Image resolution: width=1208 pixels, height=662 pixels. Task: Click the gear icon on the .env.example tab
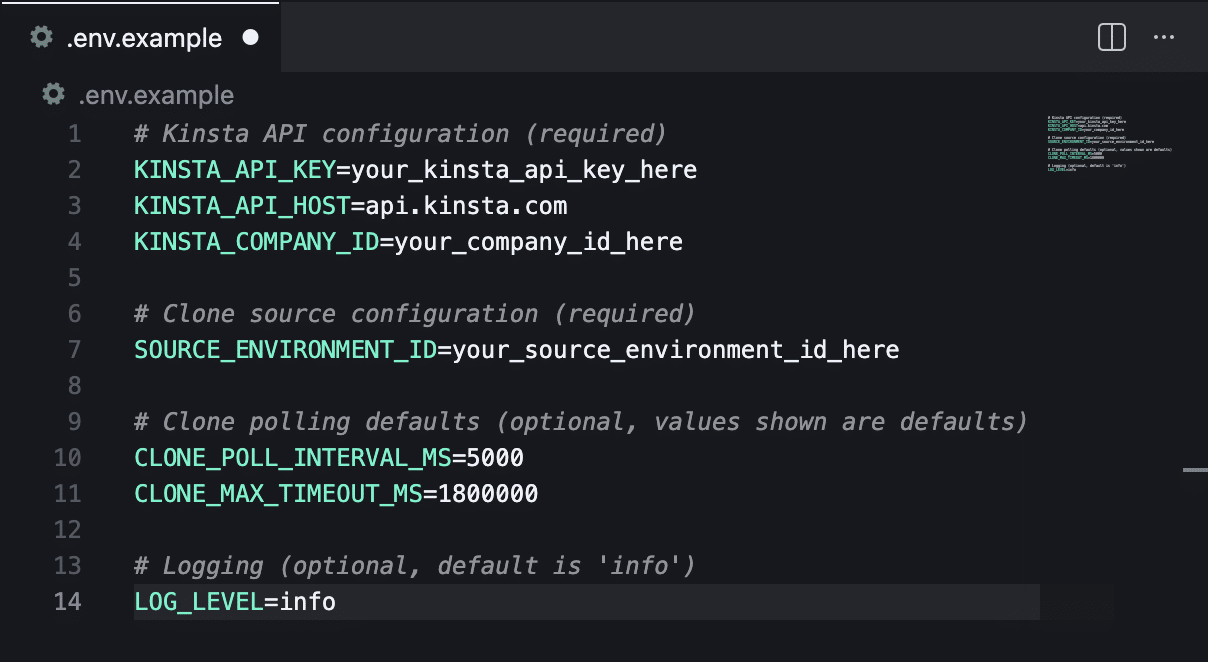[x=41, y=38]
